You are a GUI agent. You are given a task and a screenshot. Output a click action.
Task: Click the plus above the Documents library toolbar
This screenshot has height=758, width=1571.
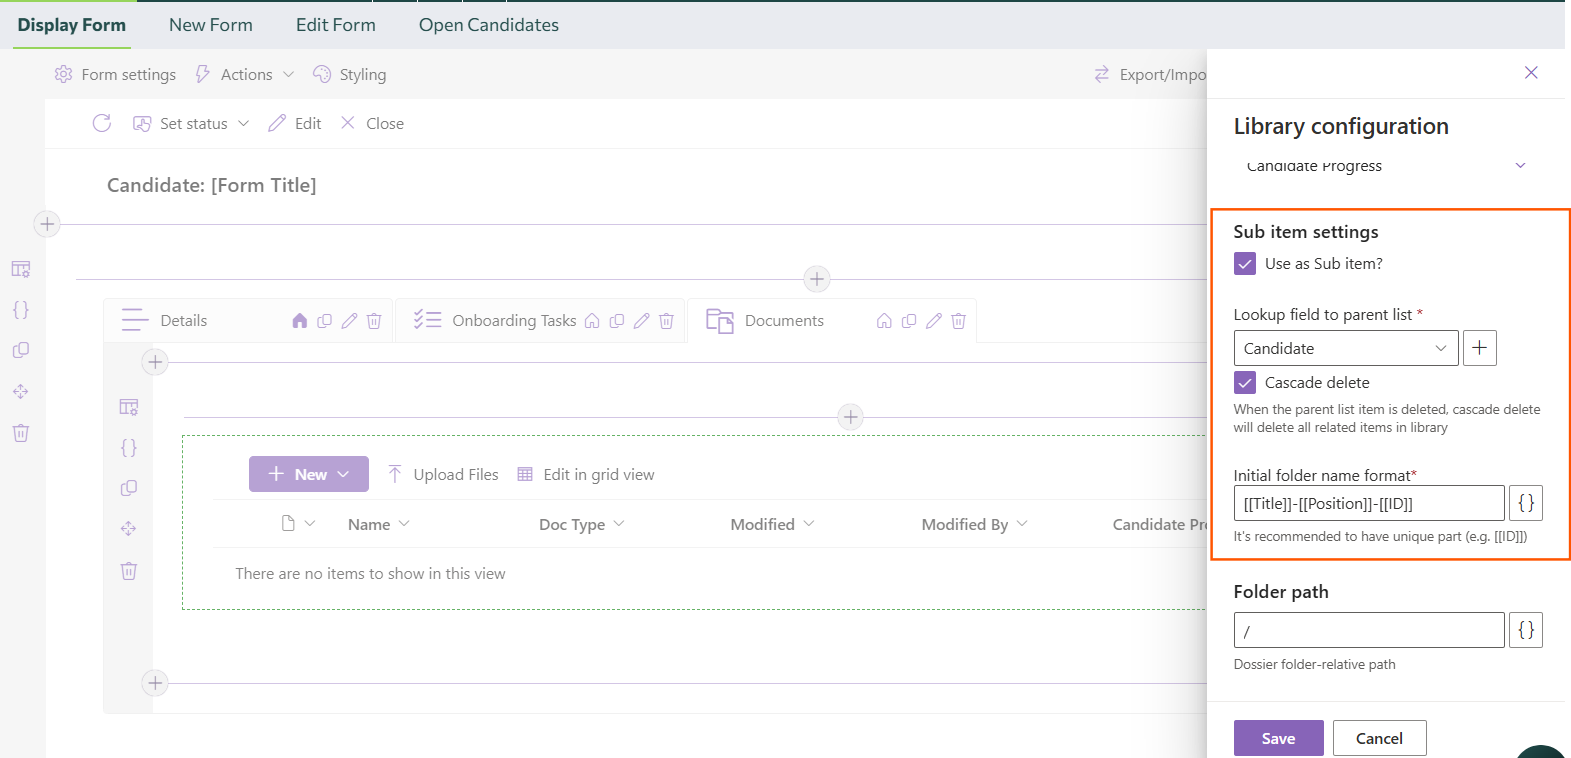851,417
